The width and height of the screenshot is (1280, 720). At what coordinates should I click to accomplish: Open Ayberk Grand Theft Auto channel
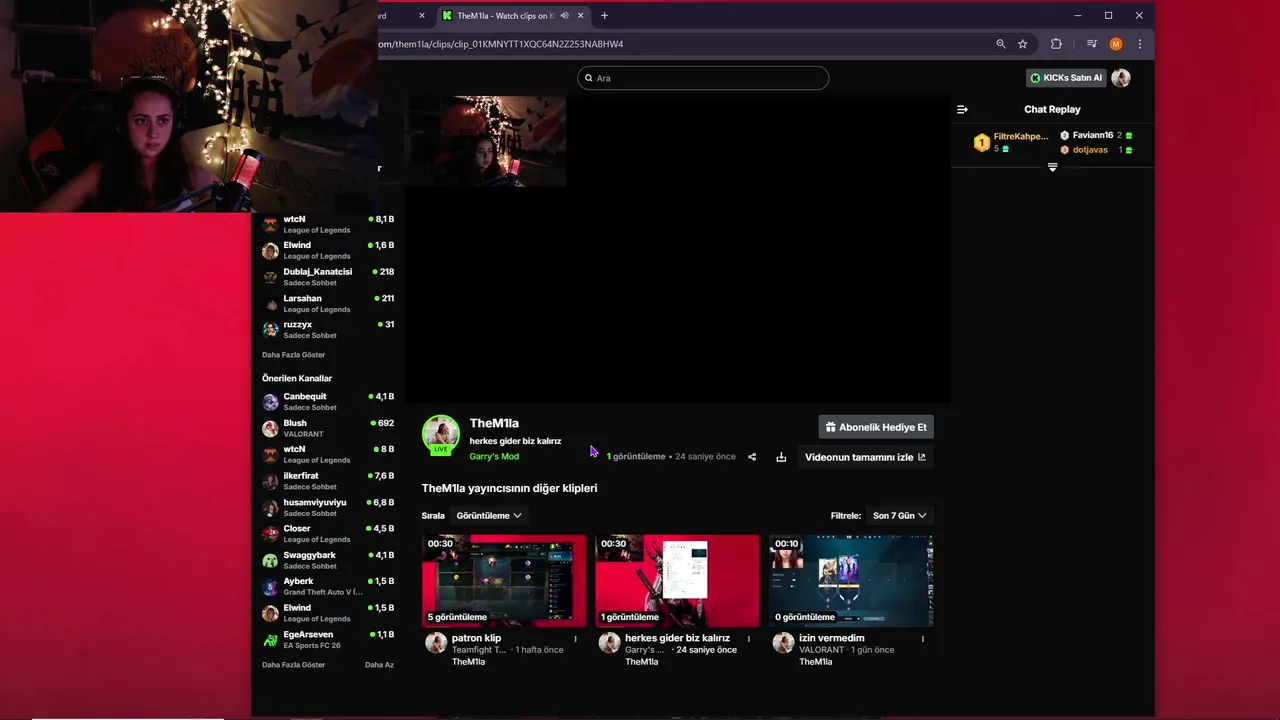pyautogui.click(x=328, y=586)
